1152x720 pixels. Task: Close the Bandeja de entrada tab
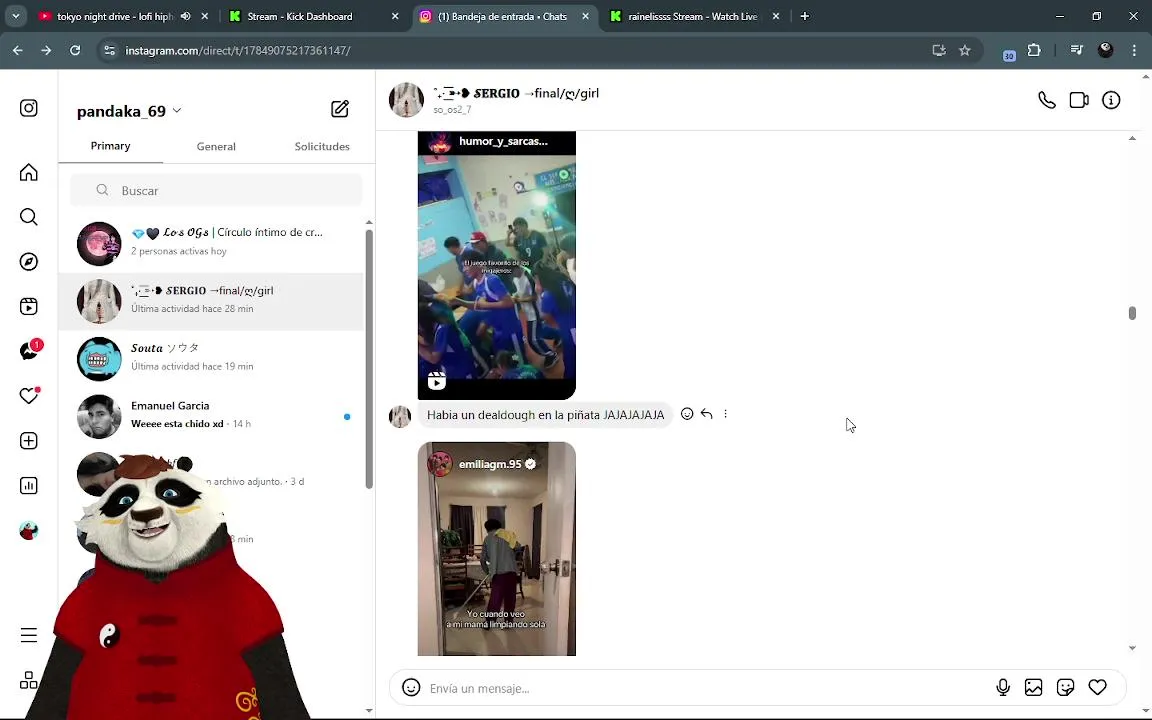tap(586, 16)
